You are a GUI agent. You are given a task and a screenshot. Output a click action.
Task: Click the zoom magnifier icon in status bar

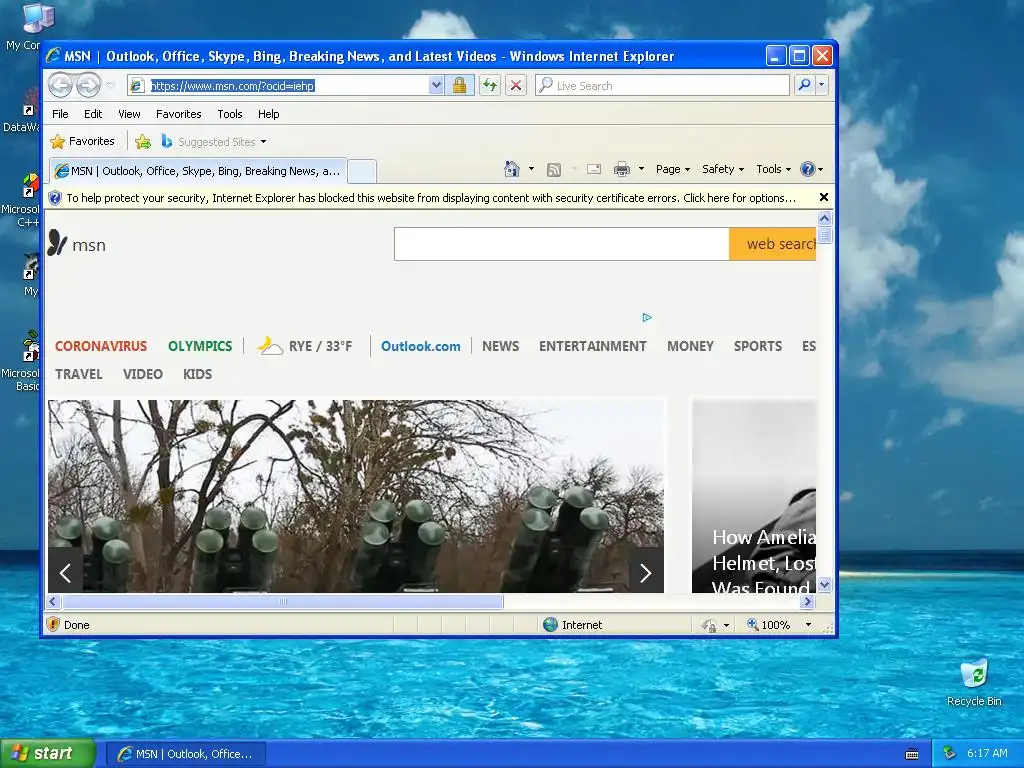point(752,624)
